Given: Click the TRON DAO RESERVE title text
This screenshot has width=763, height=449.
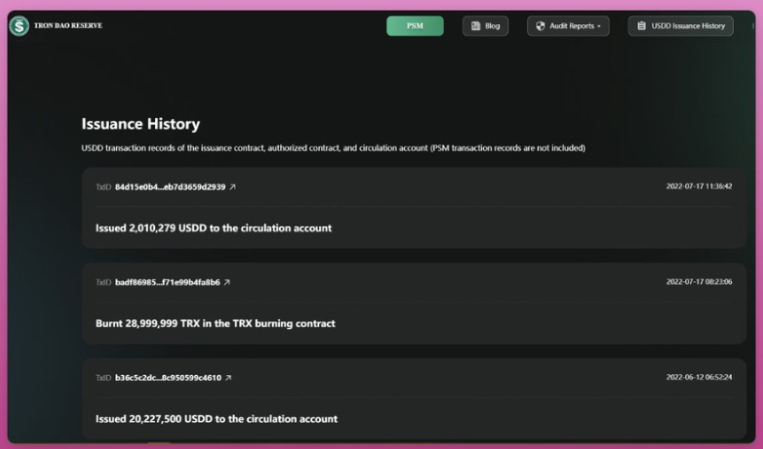Looking at the screenshot, I should (x=68, y=26).
